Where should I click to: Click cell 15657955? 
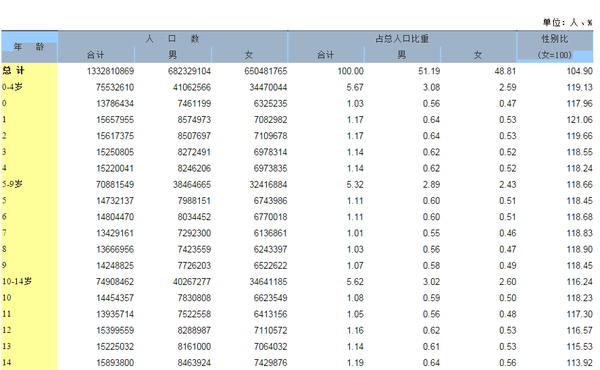click(x=115, y=120)
